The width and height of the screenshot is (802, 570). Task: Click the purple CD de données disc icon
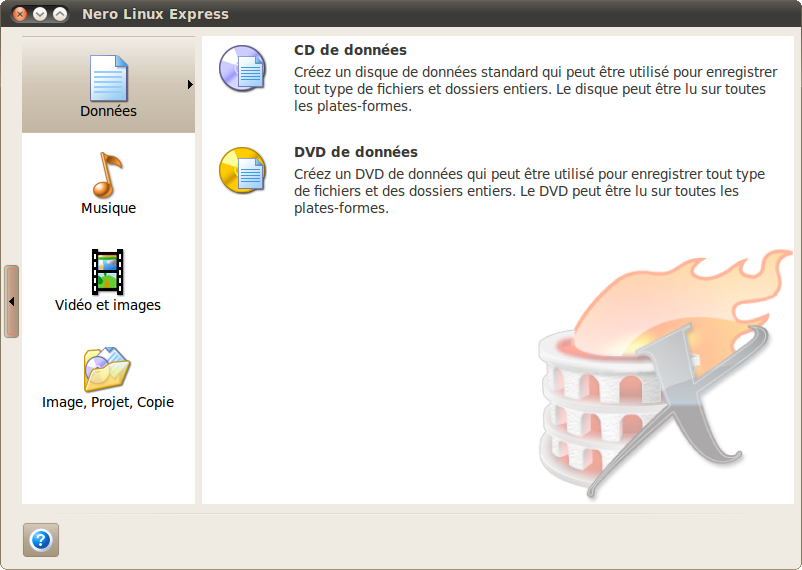tap(242, 68)
